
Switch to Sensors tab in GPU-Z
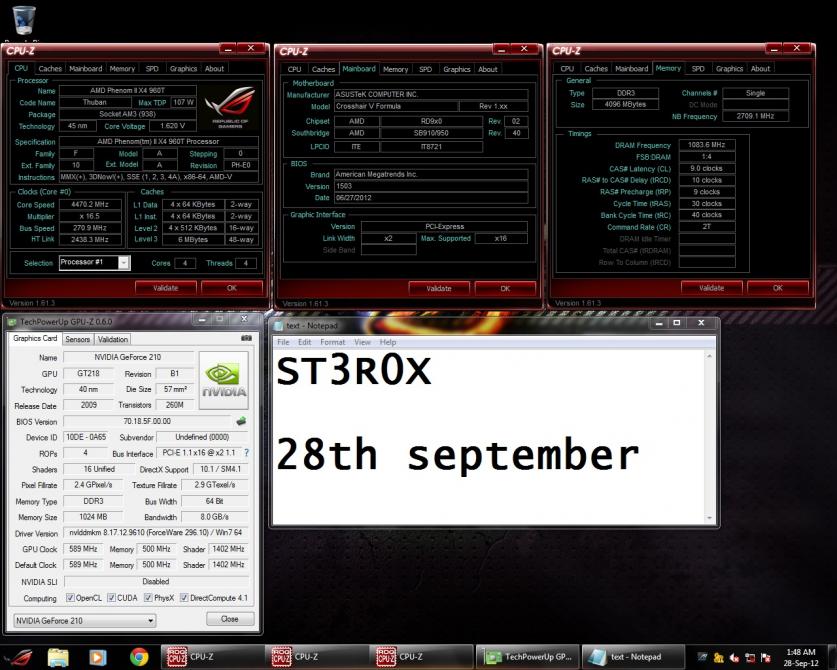point(77,339)
